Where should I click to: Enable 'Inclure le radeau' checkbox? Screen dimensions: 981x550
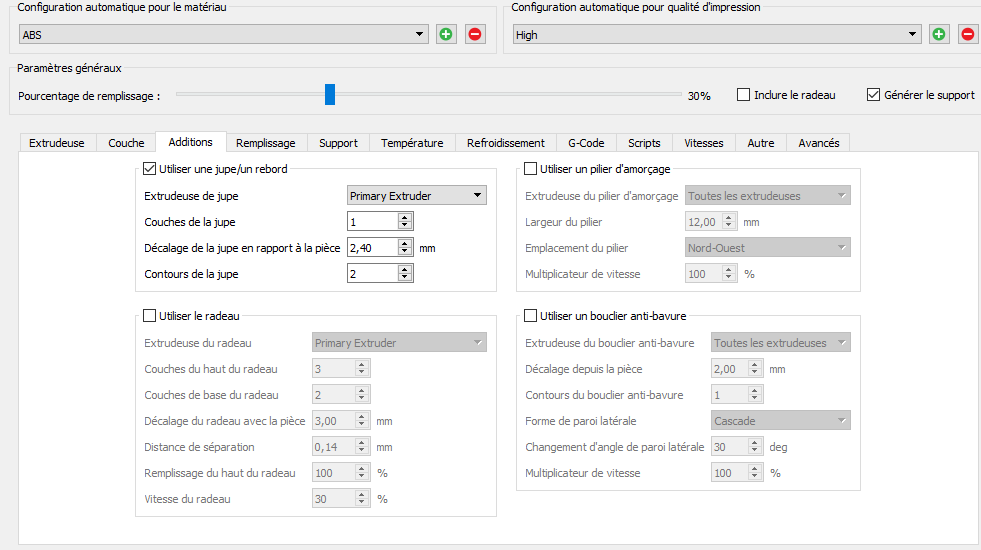(x=743, y=95)
